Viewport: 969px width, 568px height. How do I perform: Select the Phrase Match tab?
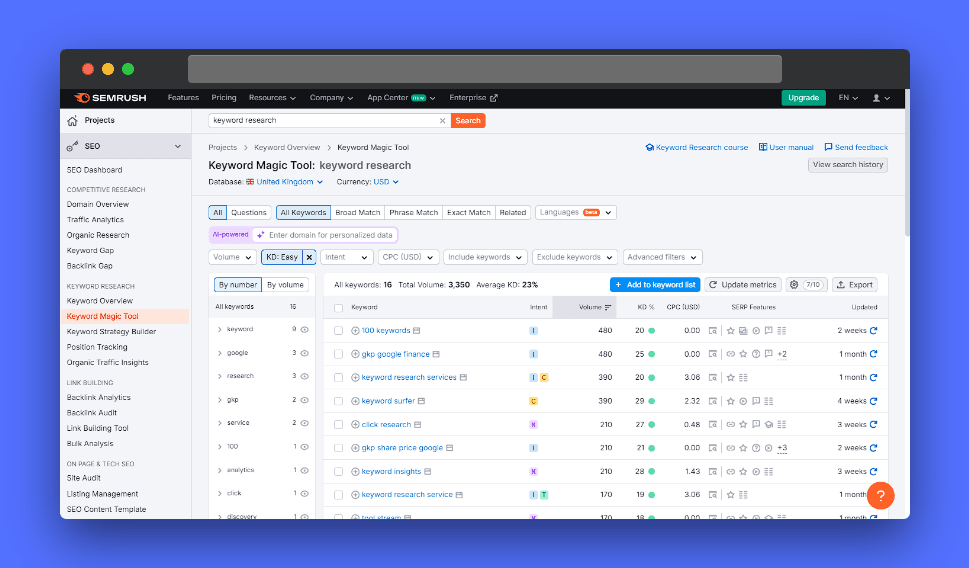tap(413, 213)
